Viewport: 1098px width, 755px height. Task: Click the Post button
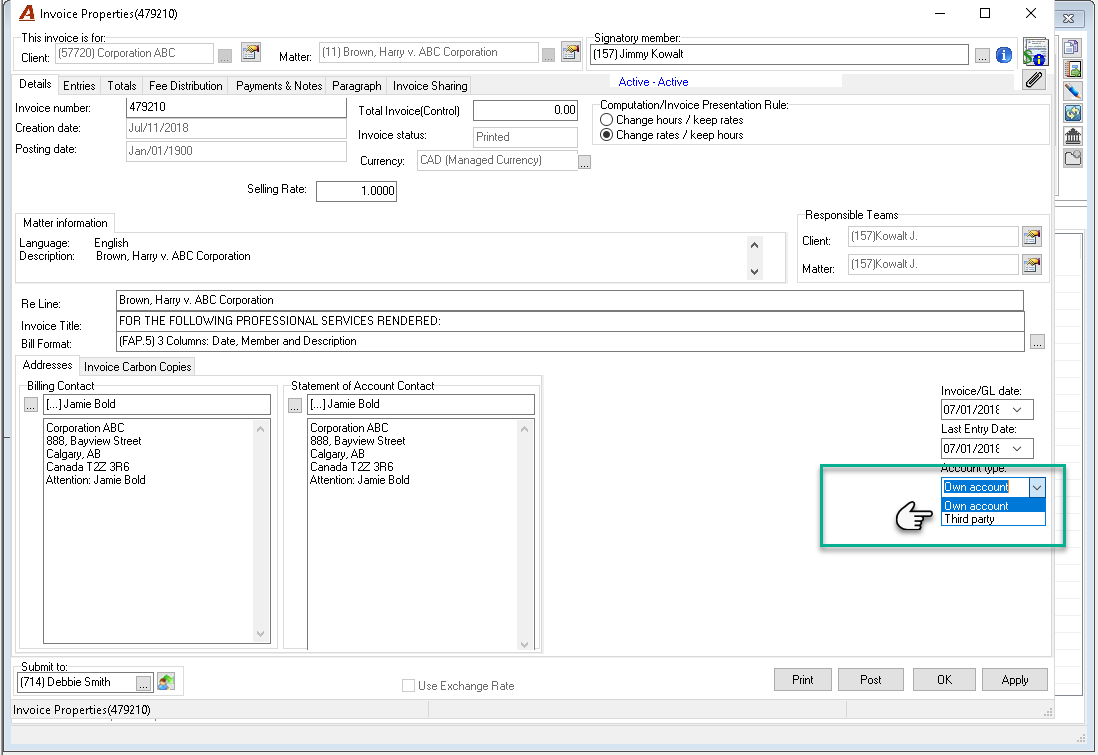point(870,679)
